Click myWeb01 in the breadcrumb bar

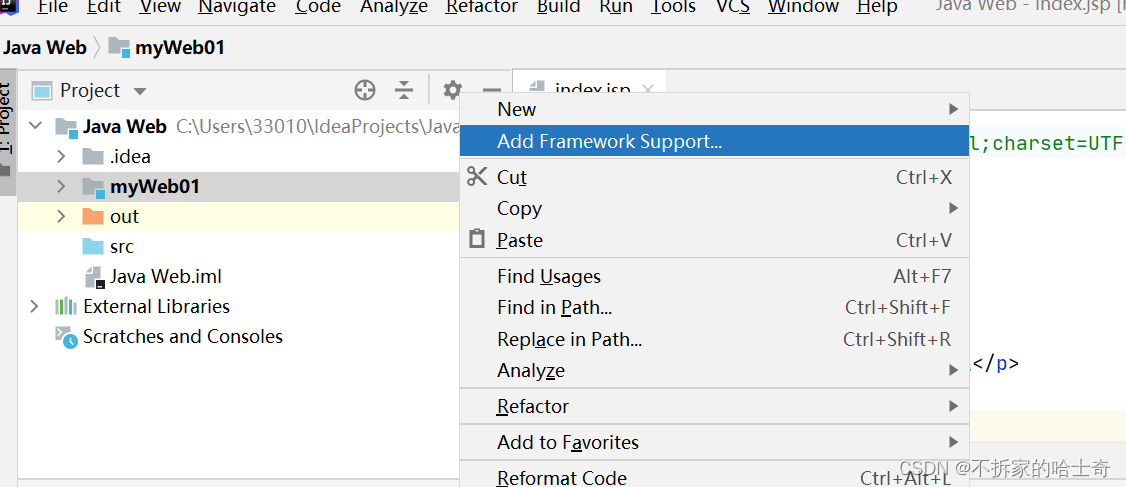(165, 47)
